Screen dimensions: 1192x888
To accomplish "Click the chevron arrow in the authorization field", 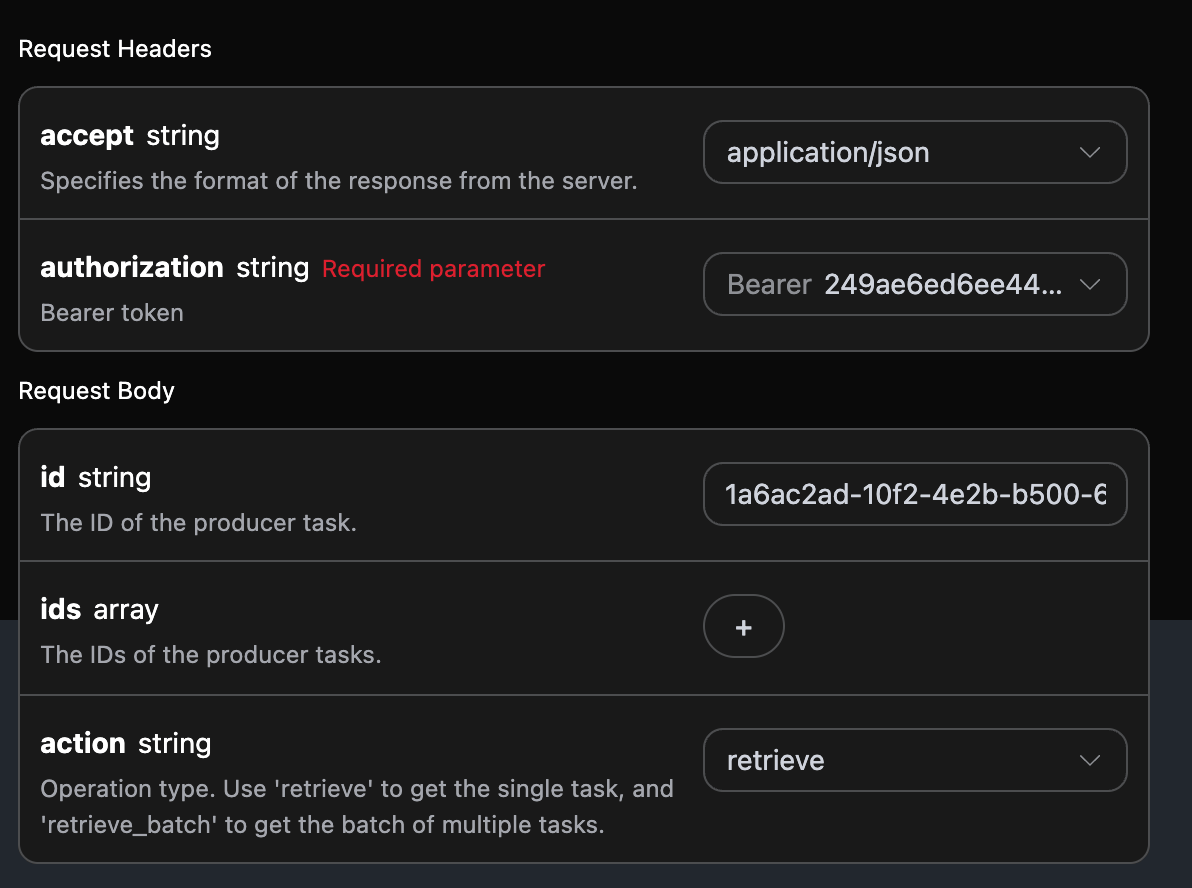I will click(1090, 285).
